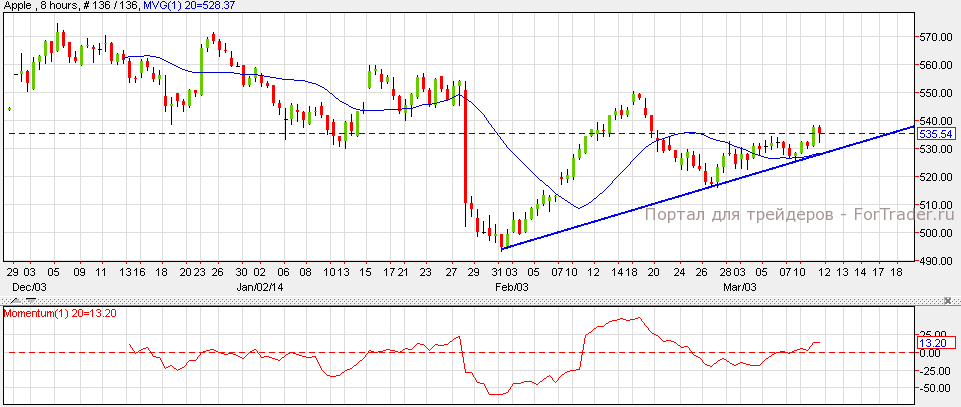Viewport: 961px width, 407px height.
Task: Click the "Apple, 8 hours" chart title
Action: tap(40, 7)
